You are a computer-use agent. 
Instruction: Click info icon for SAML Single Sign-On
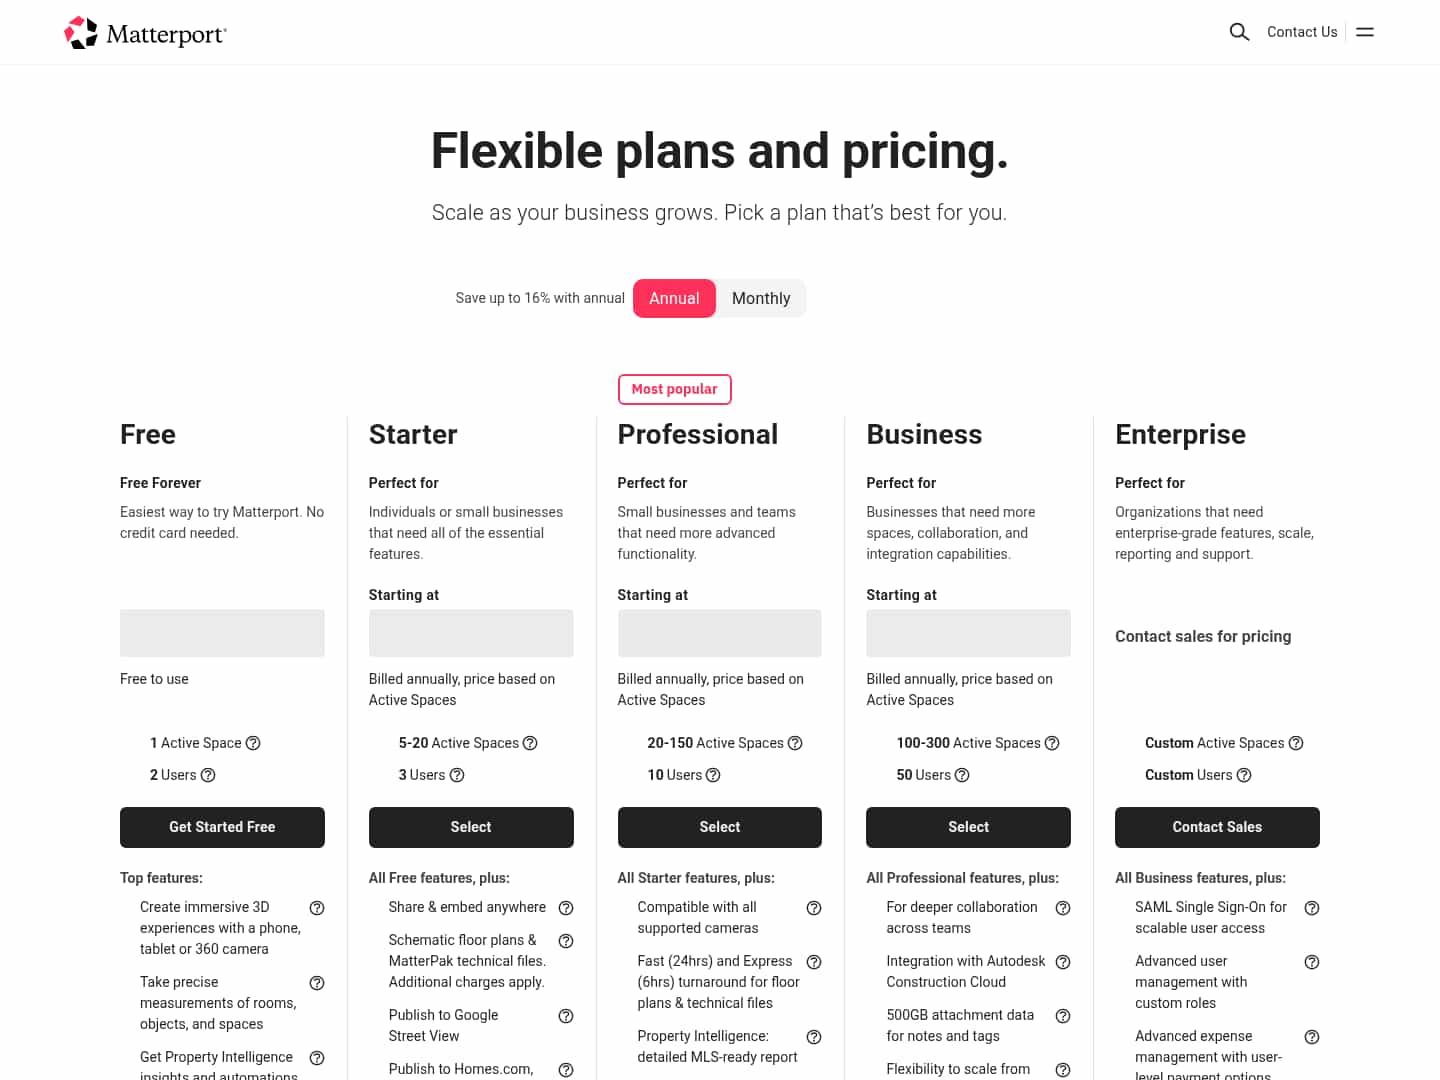(x=1312, y=908)
